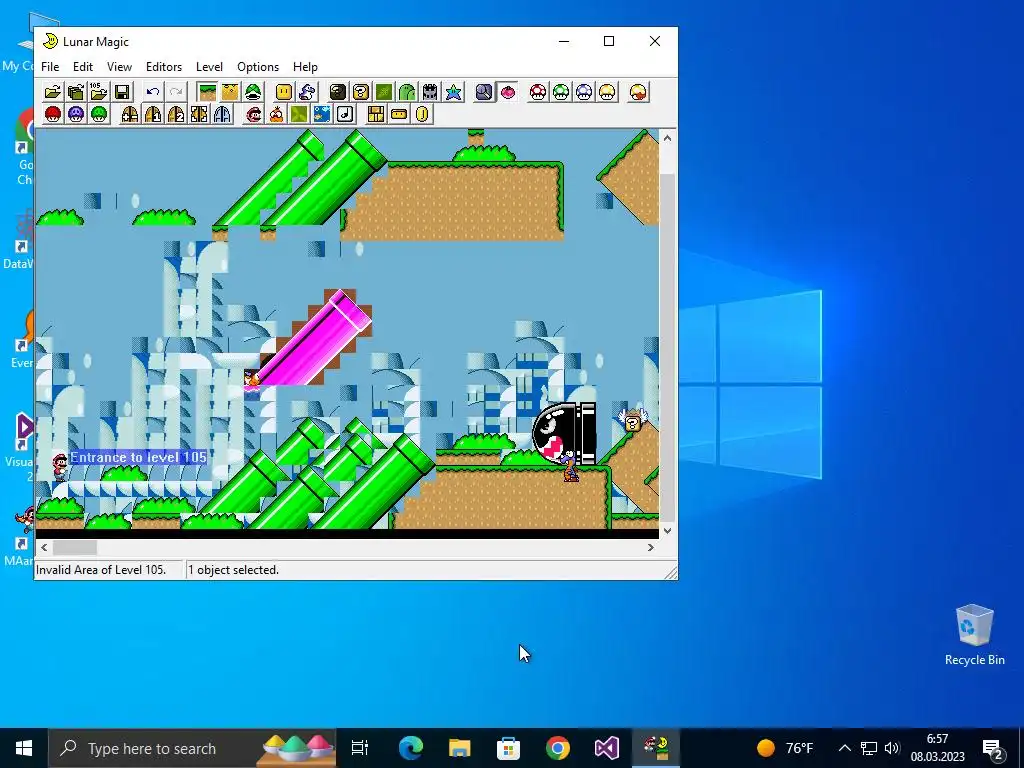Select the green Koopa shell sprite mode icon
1024x768 pixels.
click(x=253, y=92)
